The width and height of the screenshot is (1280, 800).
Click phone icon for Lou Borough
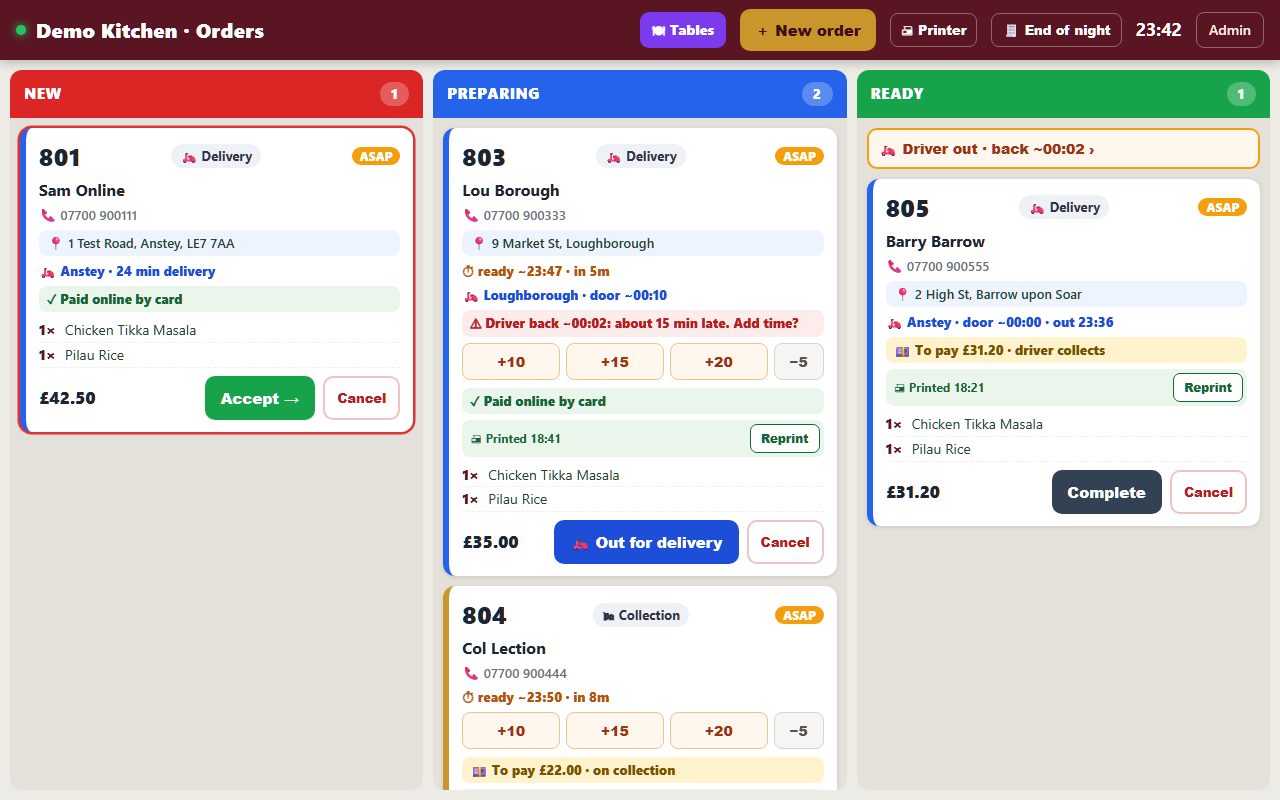471,215
